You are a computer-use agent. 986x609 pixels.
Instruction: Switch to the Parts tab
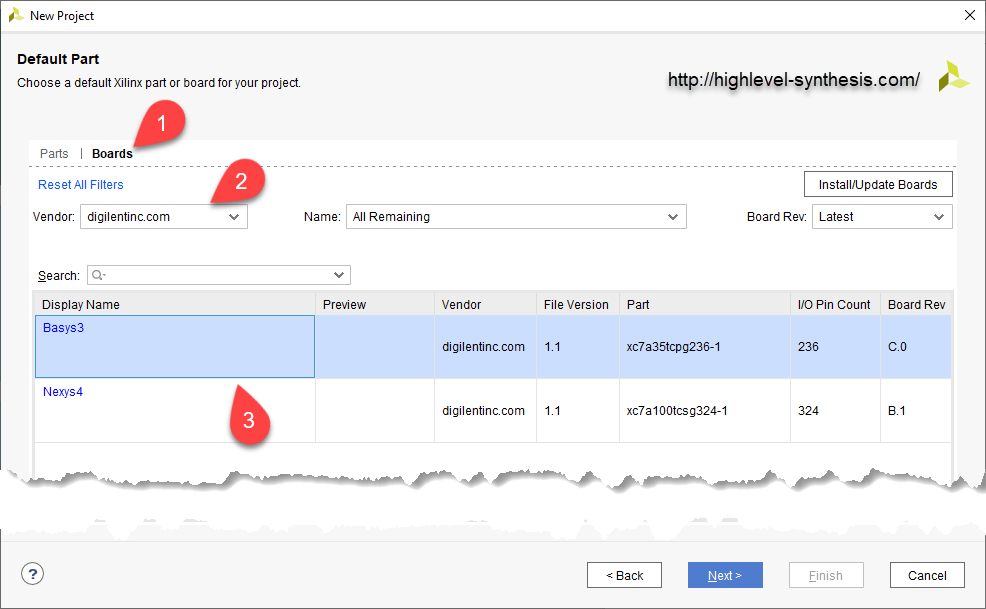pyautogui.click(x=54, y=154)
